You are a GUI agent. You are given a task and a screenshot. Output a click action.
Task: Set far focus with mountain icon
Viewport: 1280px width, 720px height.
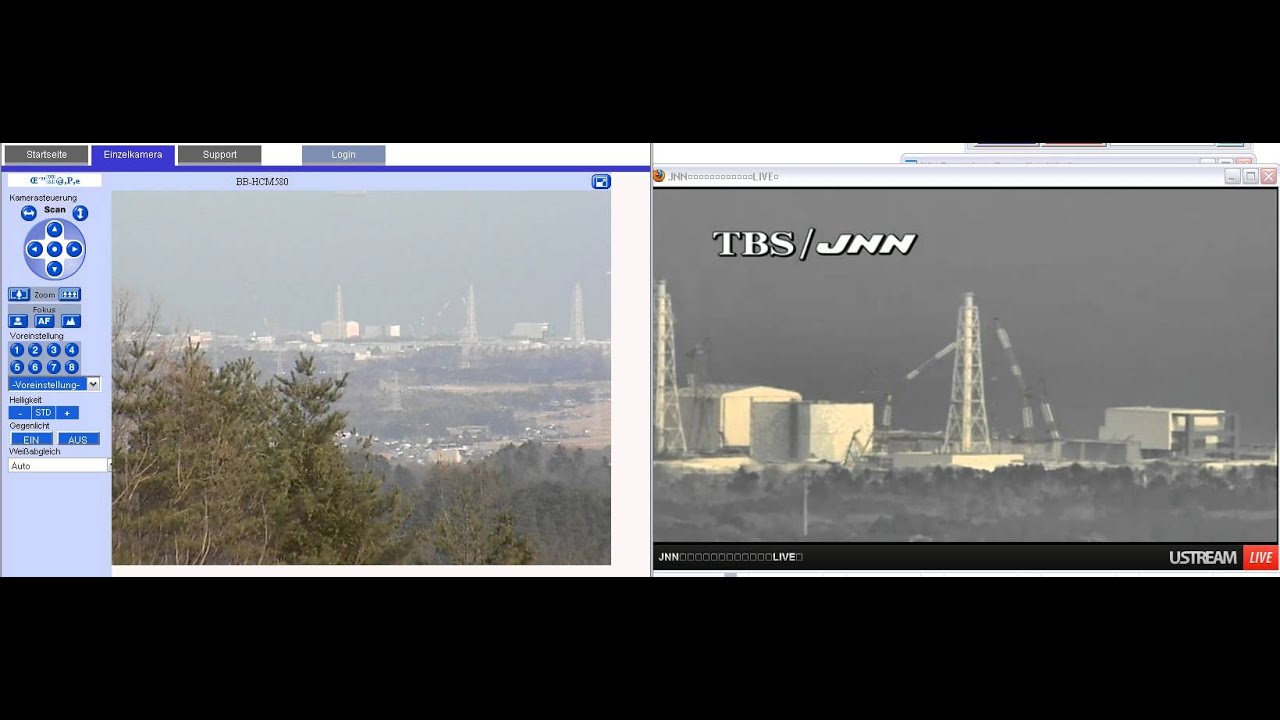pyautogui.click(x=70, y=321)
